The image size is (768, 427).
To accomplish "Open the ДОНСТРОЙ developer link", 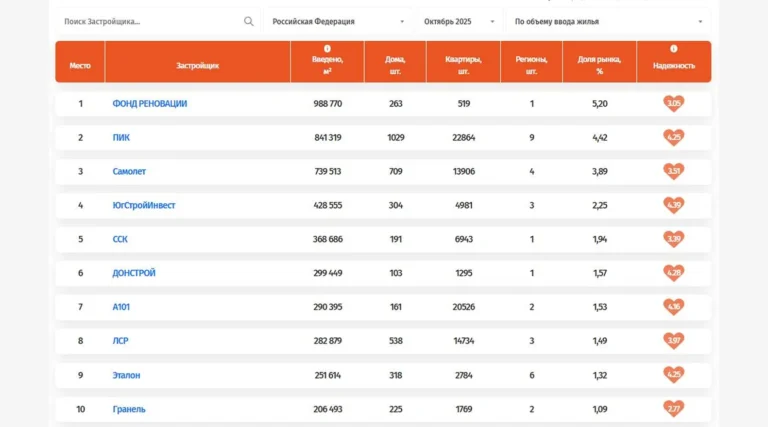I will click(x=134, y=273).
